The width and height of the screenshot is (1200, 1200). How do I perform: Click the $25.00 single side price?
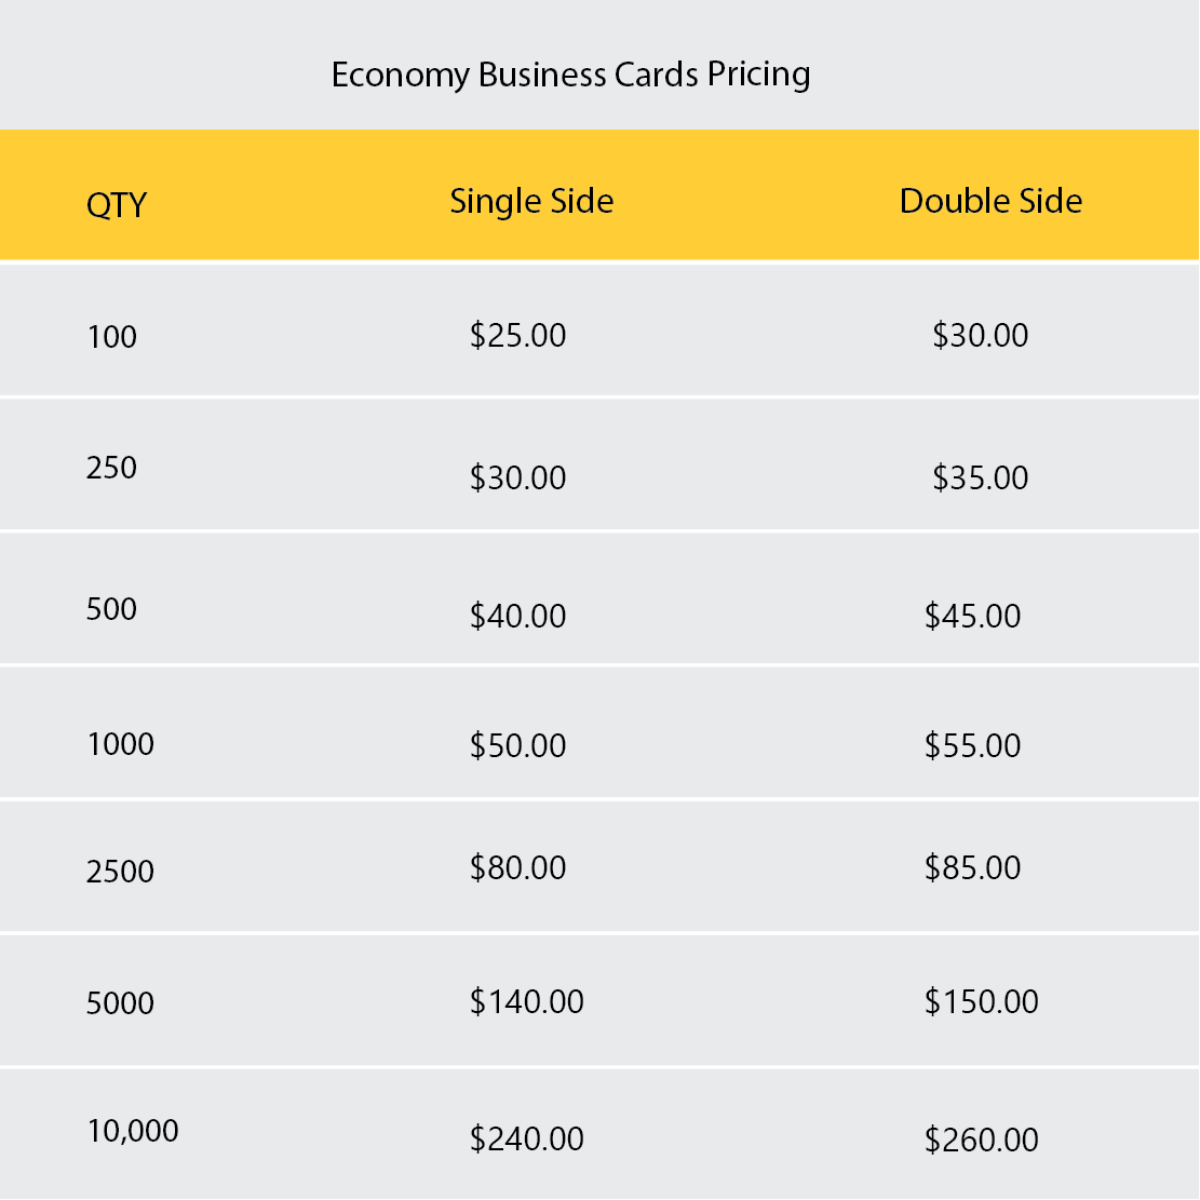(x=518, y=335)
